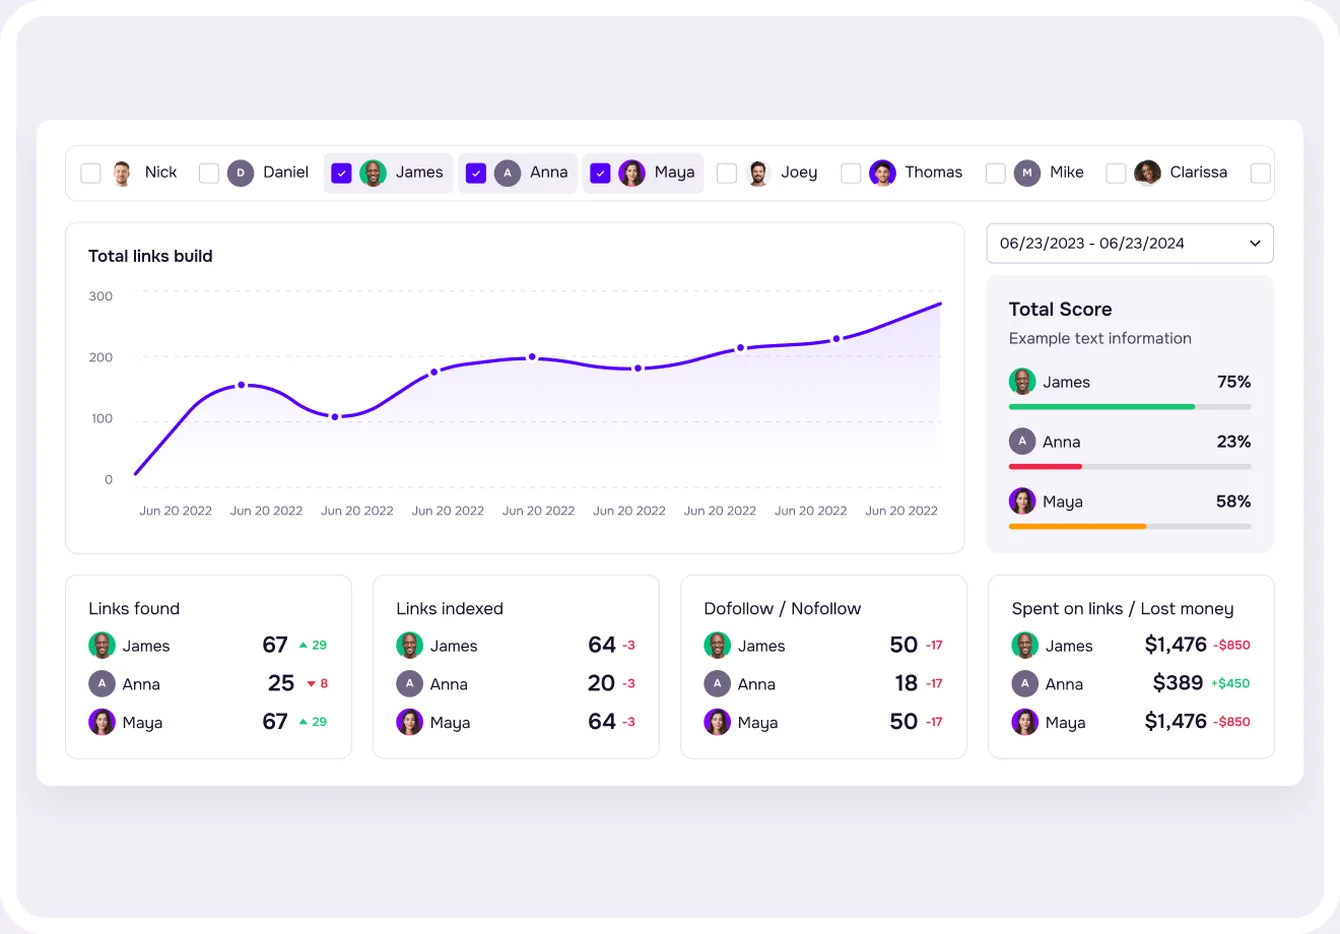This screenshot has width=1340, height=934.
Task: Click James's avatar in Links indexed
Action: [x=410, y=645]
